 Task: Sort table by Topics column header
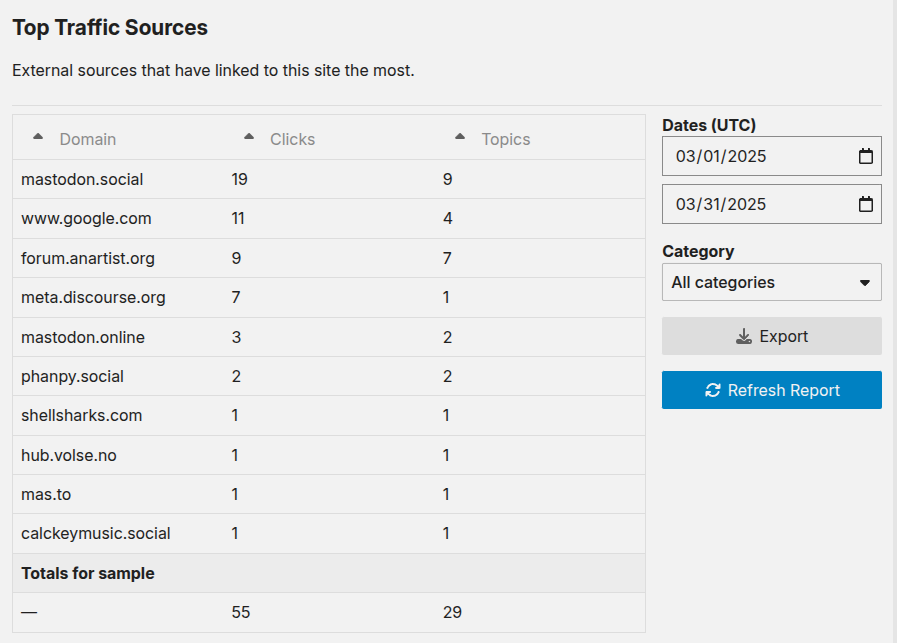(x=506, y=139)
